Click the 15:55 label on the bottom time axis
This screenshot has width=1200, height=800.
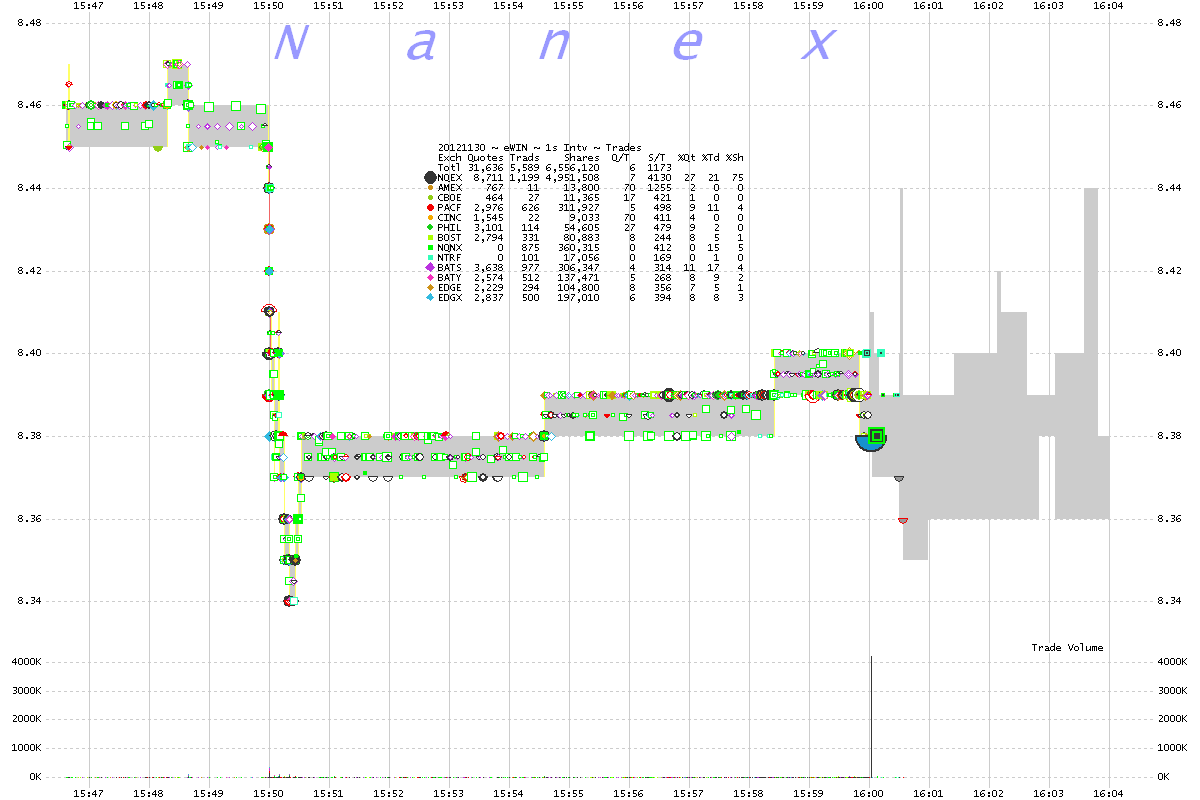(x=569, y=793)
